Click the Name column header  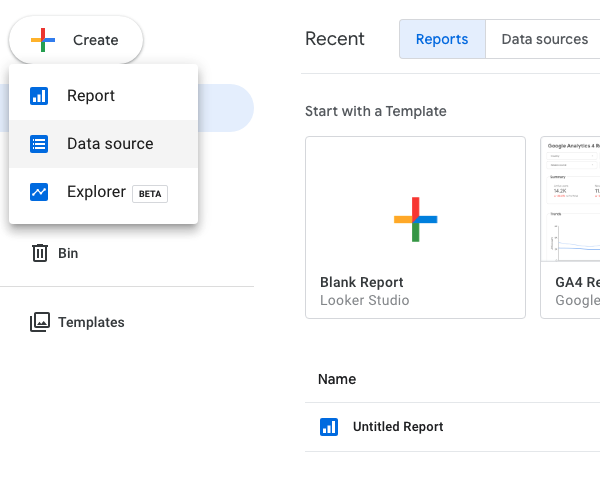(337, 379)
